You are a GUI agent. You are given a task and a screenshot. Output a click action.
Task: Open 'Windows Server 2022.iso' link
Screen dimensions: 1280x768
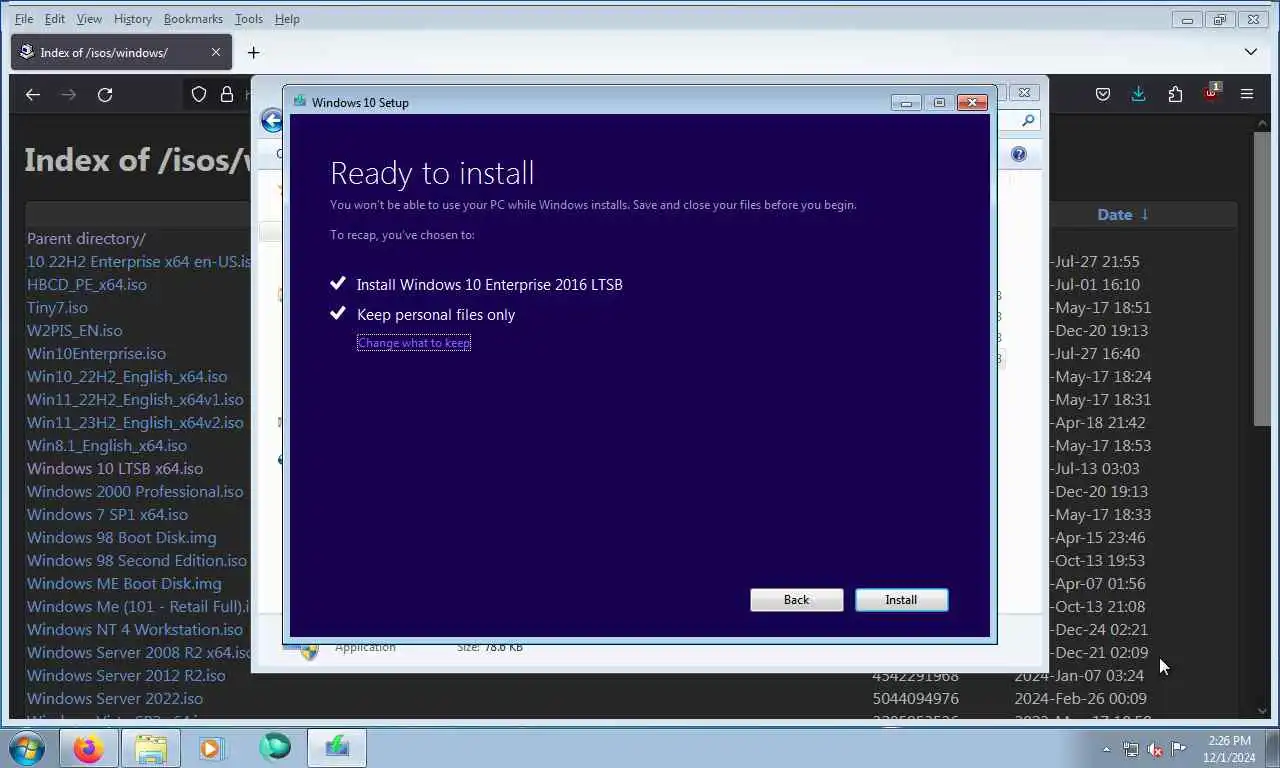115,698
